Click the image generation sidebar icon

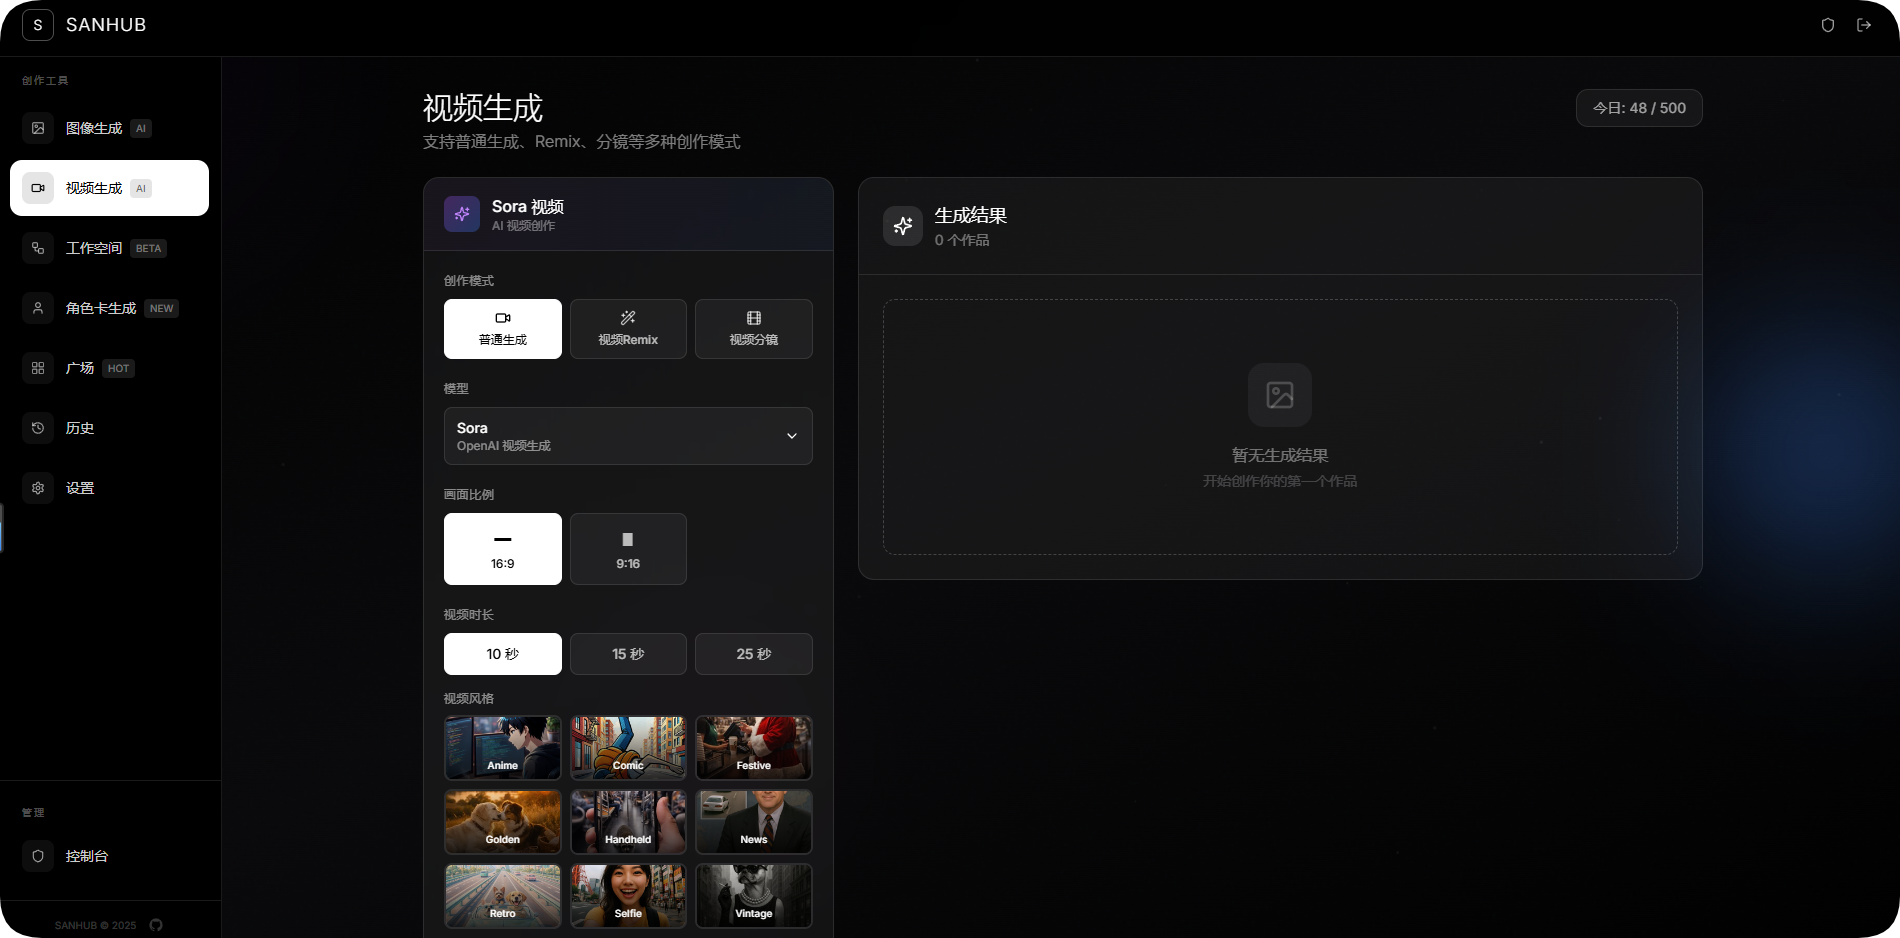[38, 128]
